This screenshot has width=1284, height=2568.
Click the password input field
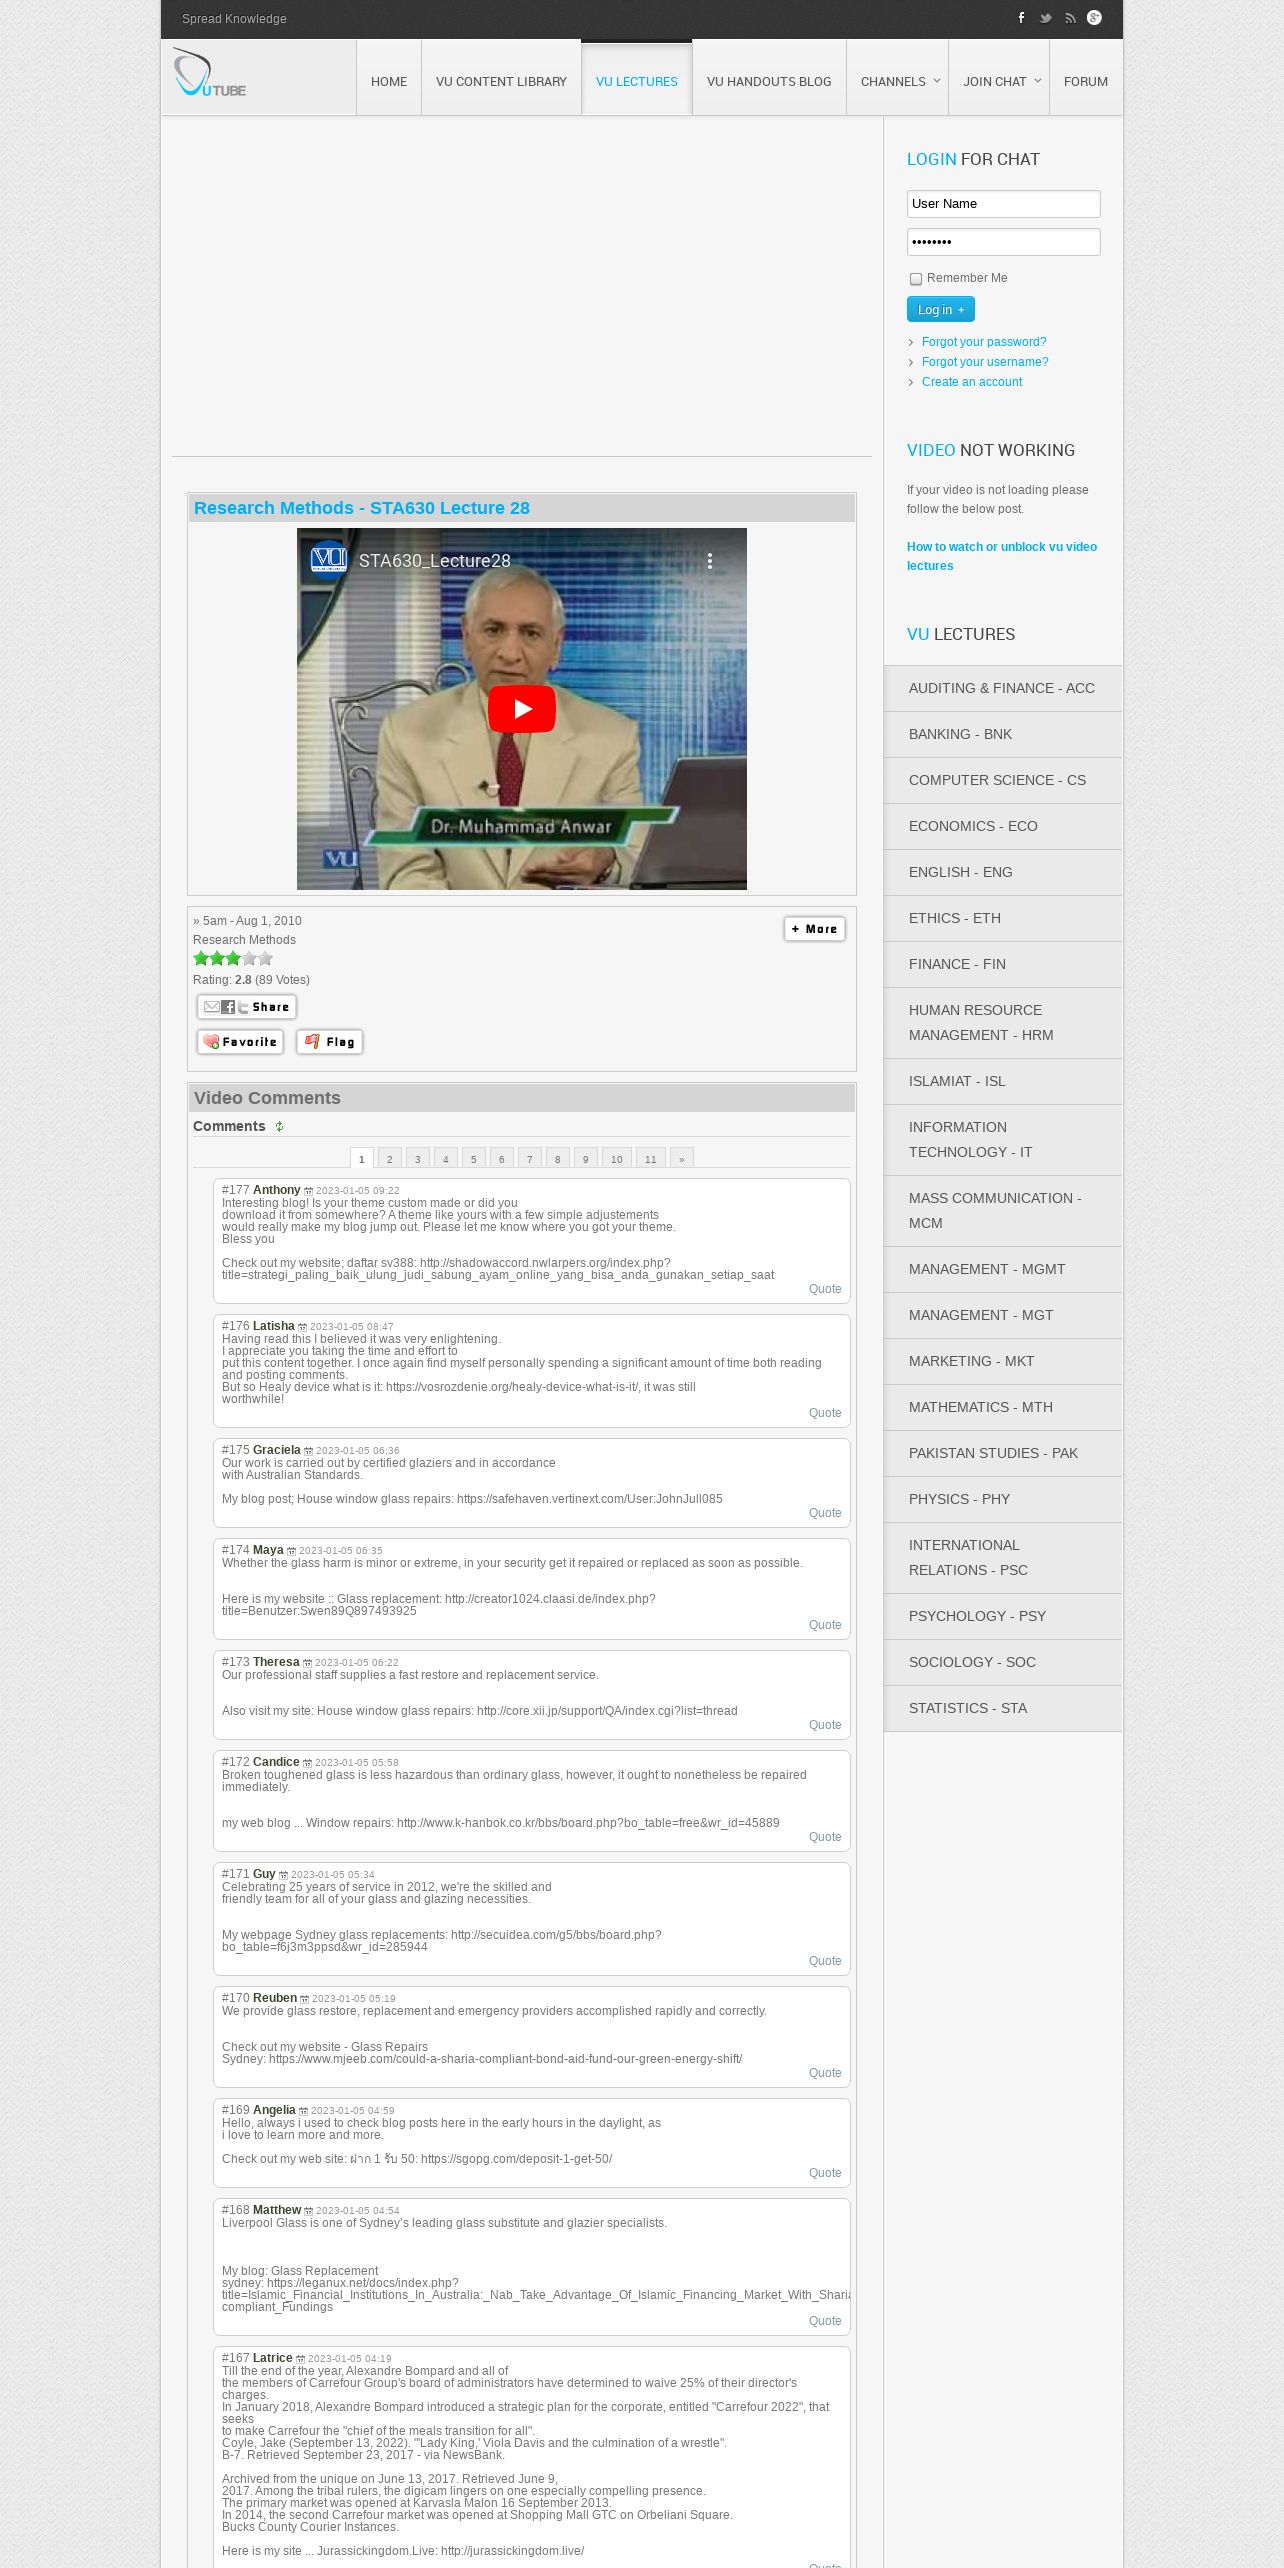1003,242
